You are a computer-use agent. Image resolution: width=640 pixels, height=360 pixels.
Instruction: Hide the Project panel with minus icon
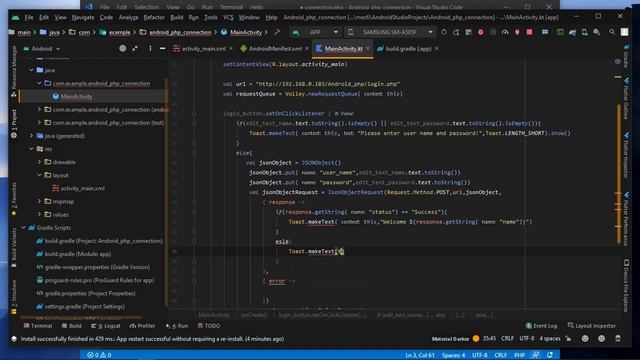[162, 49]
